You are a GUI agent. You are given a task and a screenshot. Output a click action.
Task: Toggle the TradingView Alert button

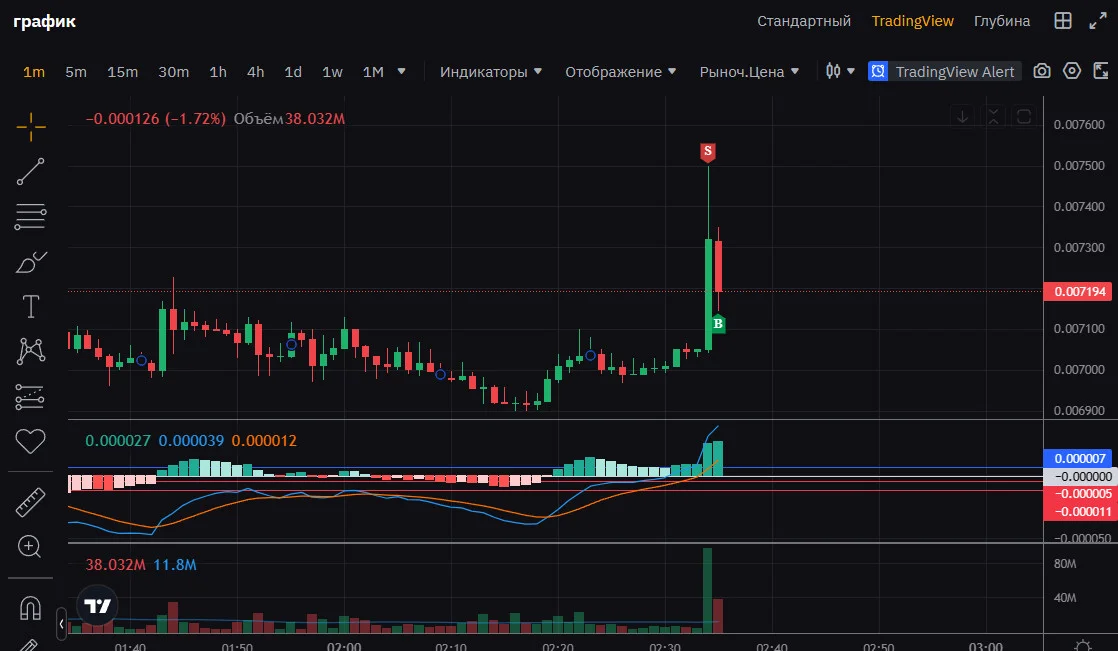pyautogui.click(x=944, y=71)
